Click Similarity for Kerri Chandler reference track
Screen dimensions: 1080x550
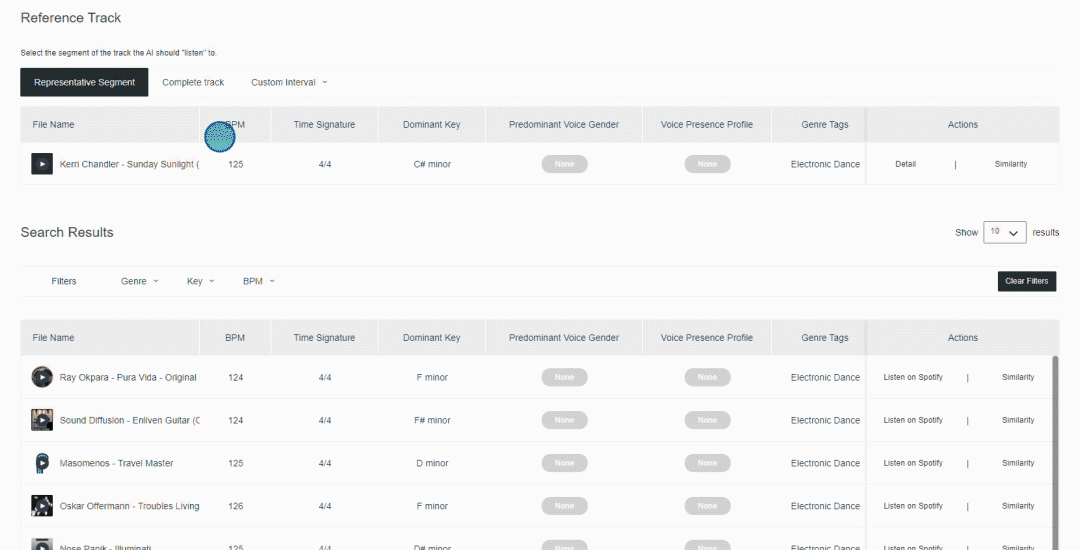pos(1010,165)
